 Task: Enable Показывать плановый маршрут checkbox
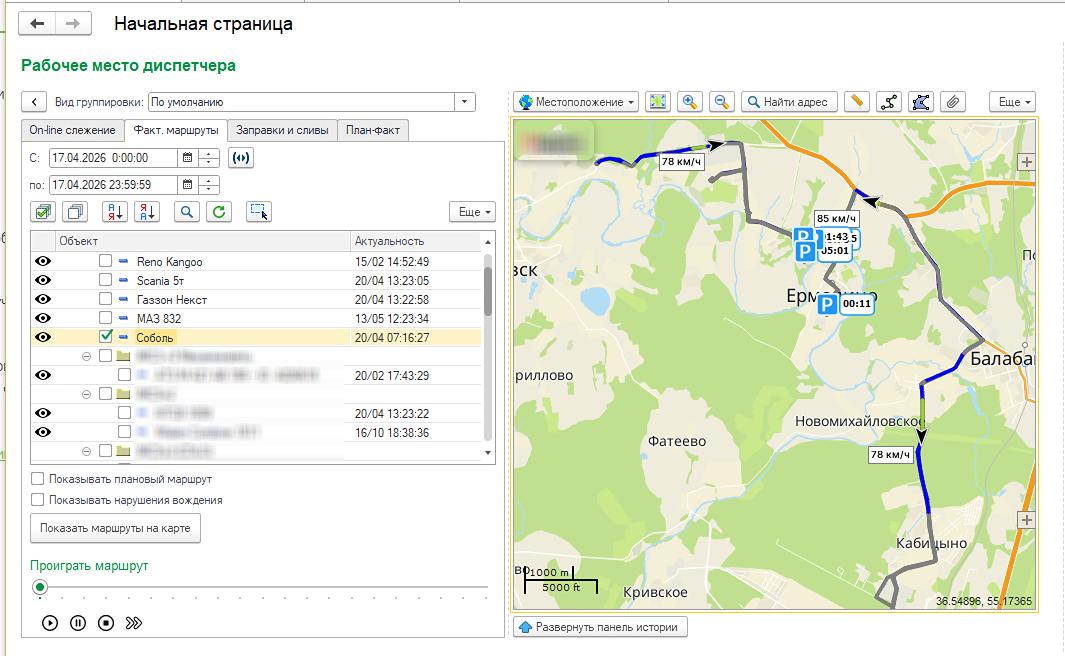(x=38, y=480)
